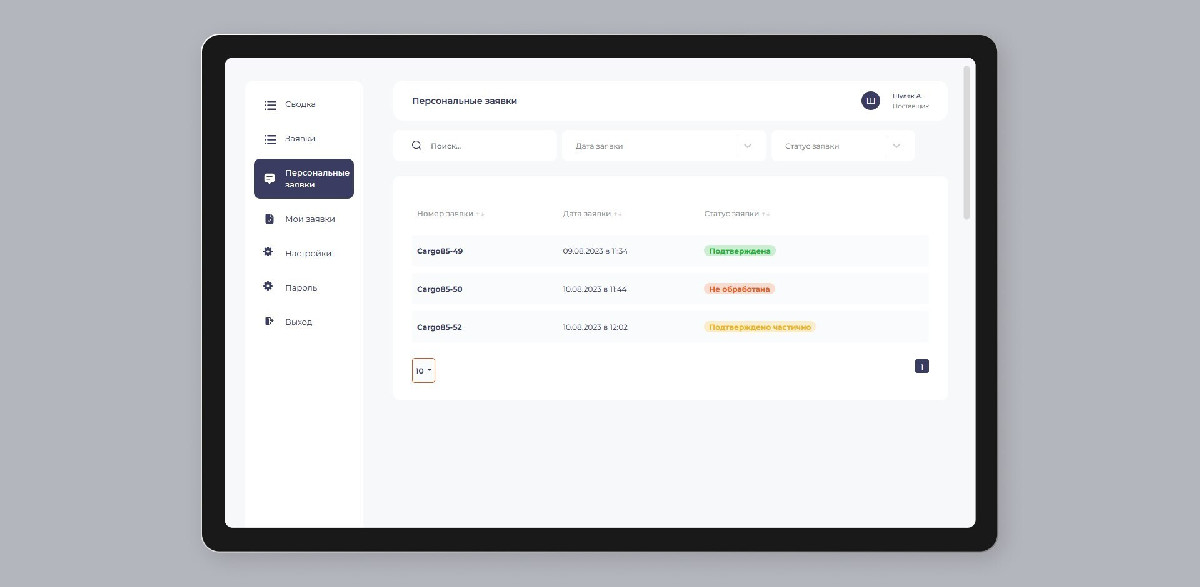The height and width of the screenshot is (587, 1200).
Task: Click the gear icon beside Пароль
Action: tap(268, 286)
